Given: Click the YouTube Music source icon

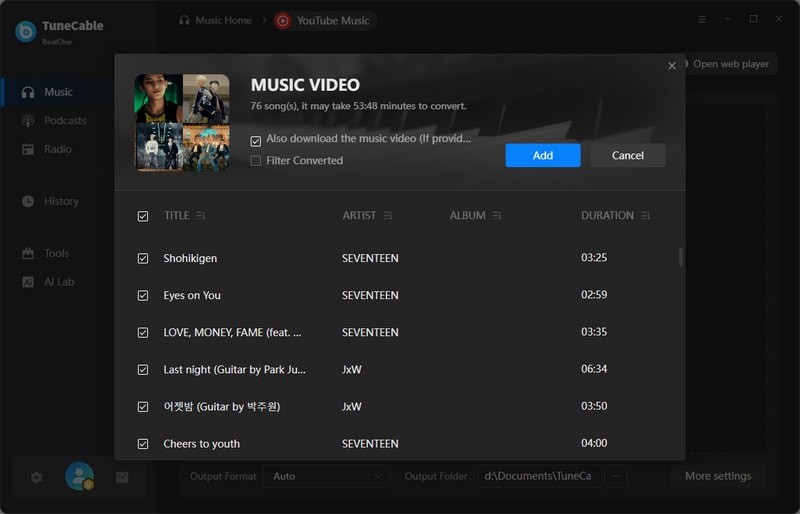Looking at the screenshot, I should [x=283, y=20].
